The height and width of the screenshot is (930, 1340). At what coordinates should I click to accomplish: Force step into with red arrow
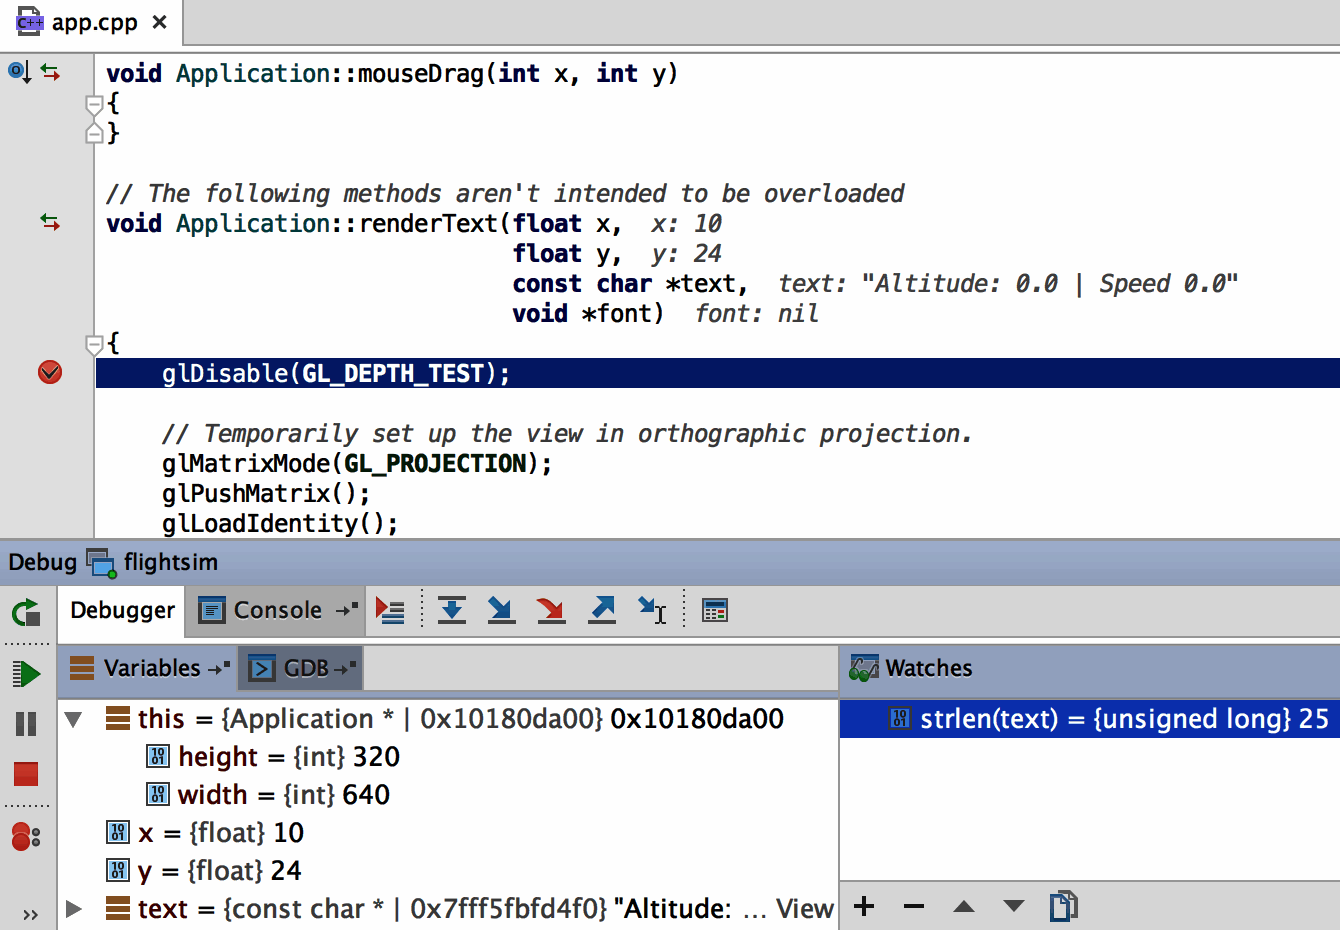click(551, 610)
